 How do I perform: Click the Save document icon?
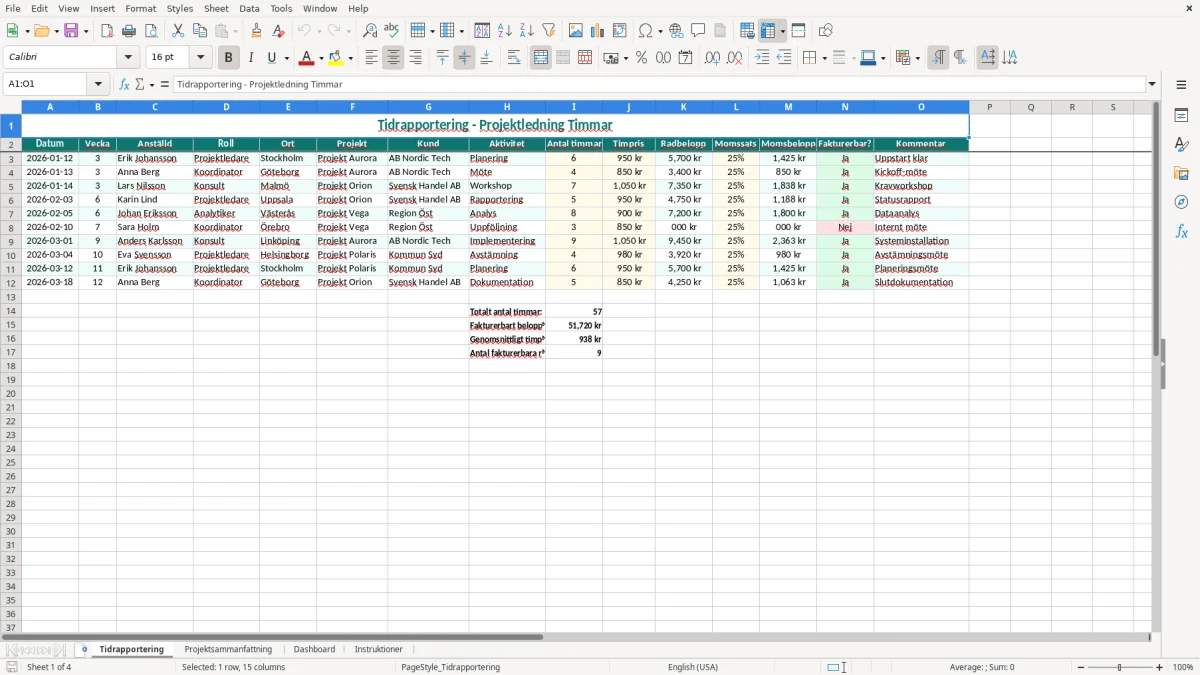pos(71,31)
